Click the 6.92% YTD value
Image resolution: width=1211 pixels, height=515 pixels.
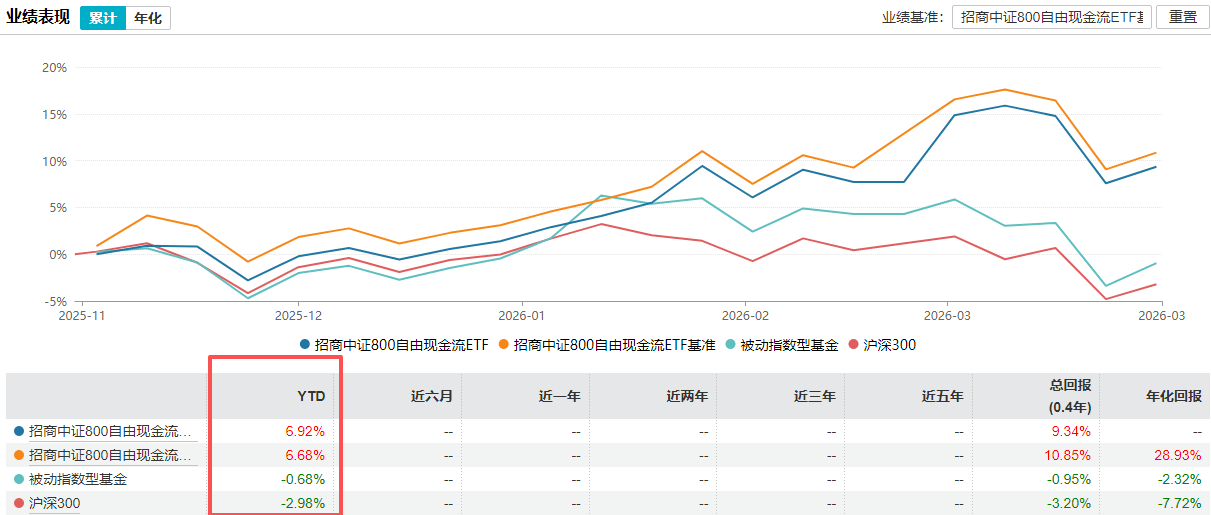[305, 432]
